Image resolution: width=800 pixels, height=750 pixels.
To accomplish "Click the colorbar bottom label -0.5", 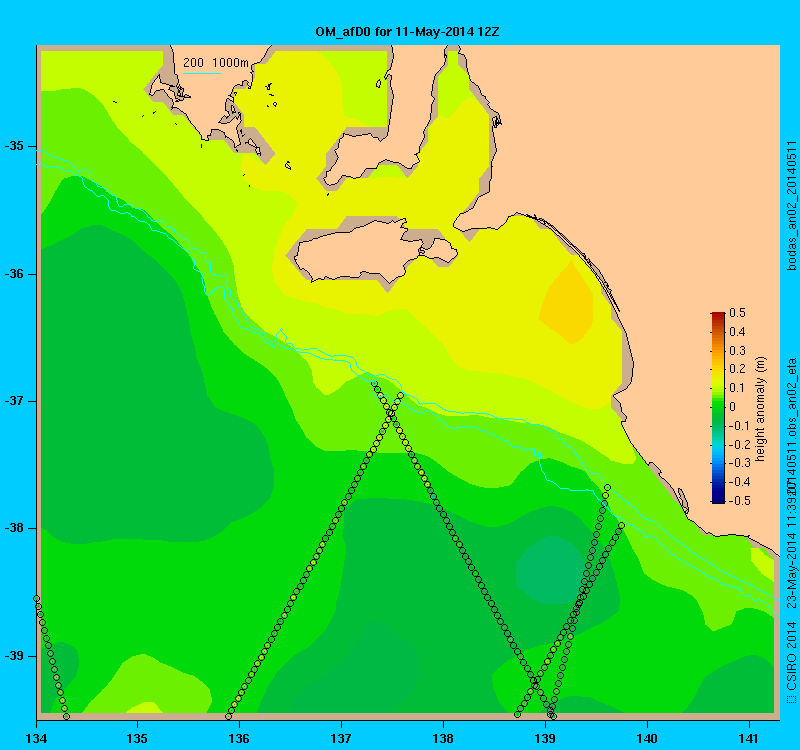I will pyautogui.click(x=738, y=501).
